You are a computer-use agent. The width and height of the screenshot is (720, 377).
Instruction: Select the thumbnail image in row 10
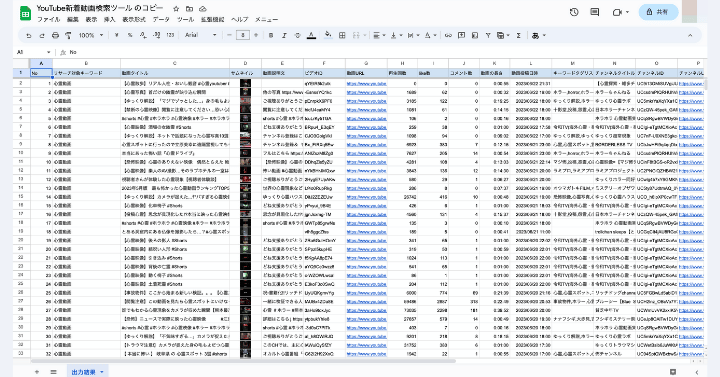click(x=245, y=153)
